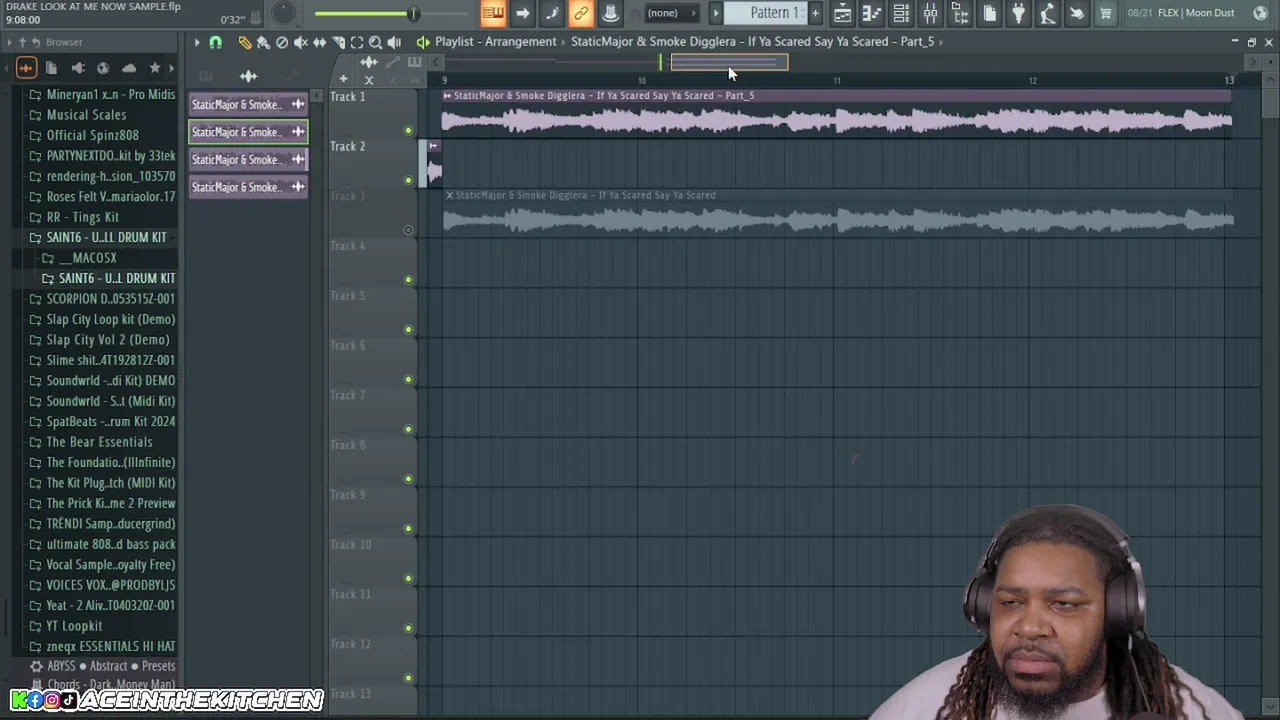Screen dimensions: 1280x720
Task: Open the Piano roll view icon
Action: [872, 13]
